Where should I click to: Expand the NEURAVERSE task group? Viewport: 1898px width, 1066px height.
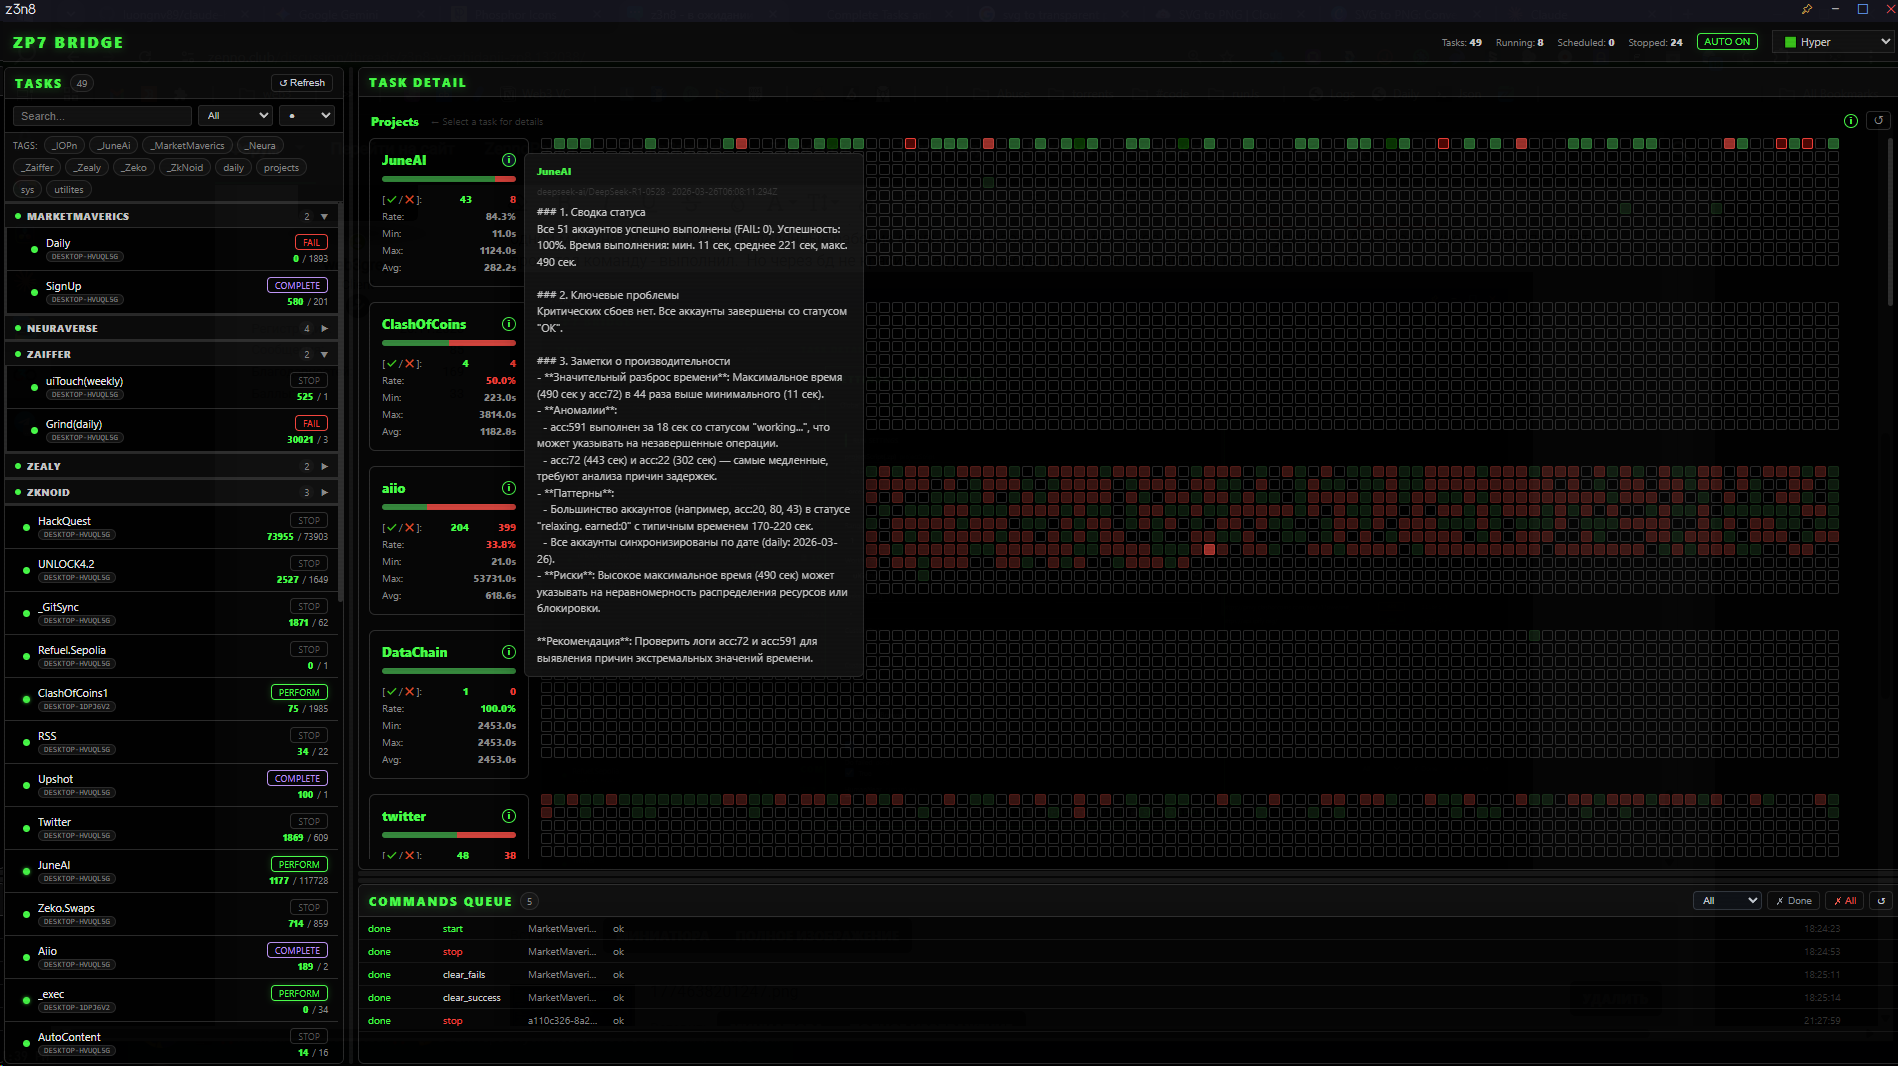coord(324,328)
